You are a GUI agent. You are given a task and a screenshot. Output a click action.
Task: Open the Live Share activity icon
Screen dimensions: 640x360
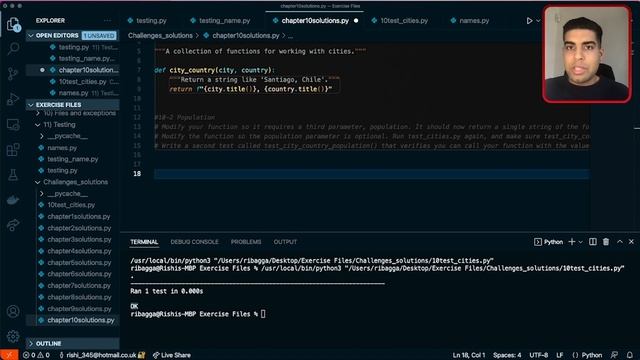[13, 224]
